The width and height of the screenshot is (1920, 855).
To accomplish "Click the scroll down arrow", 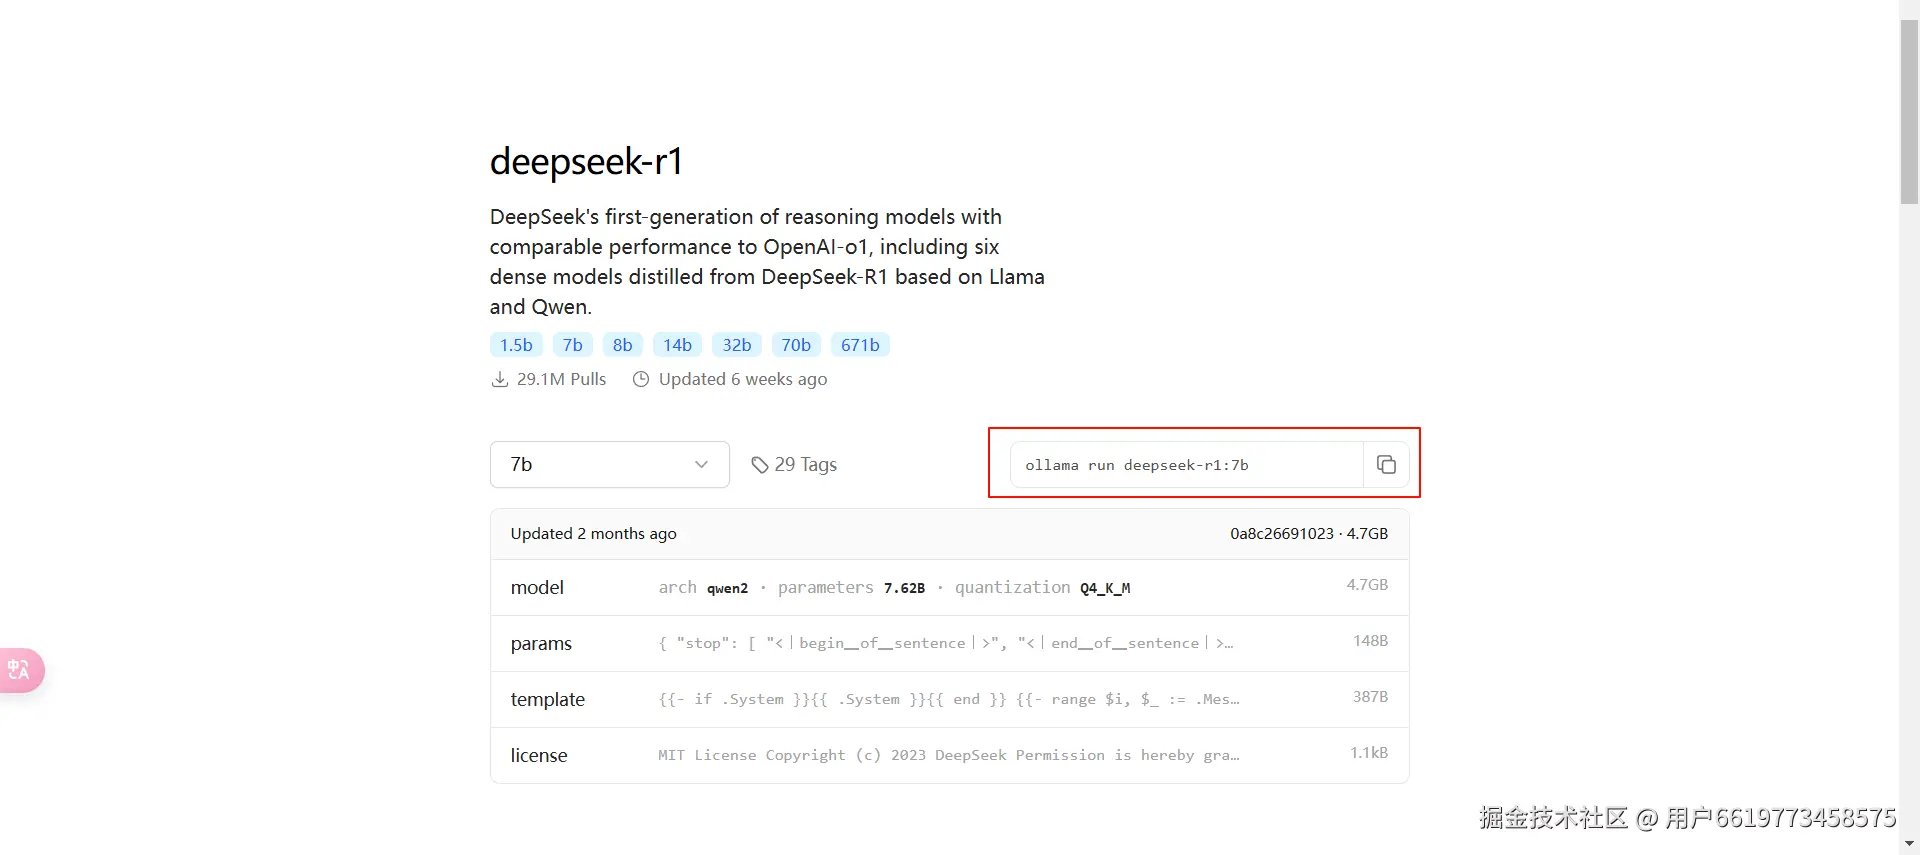I will 1909,845.
